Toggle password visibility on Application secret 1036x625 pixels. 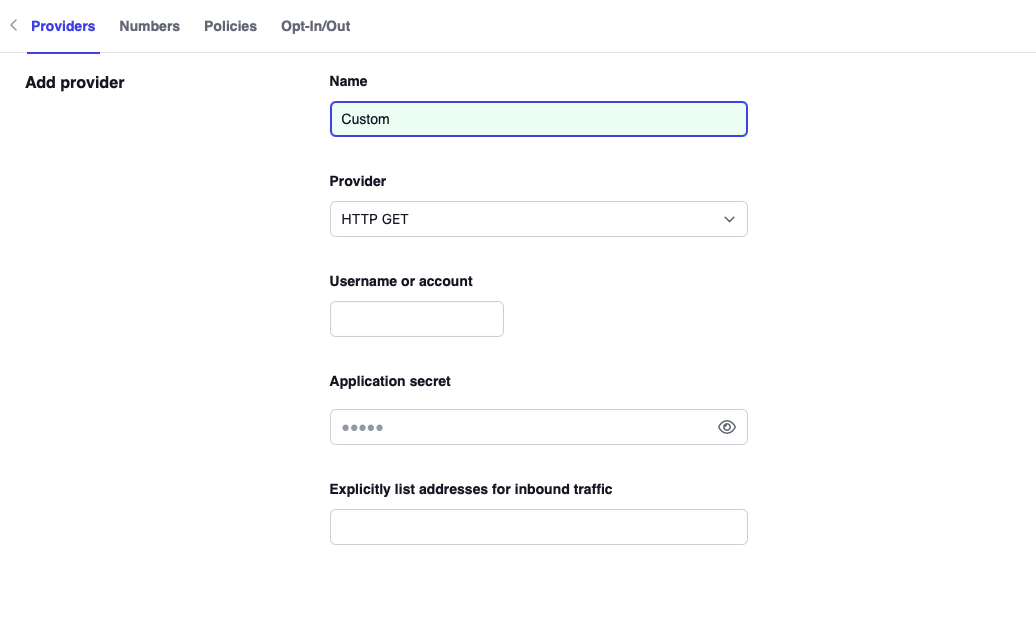(x=726, y=427)
